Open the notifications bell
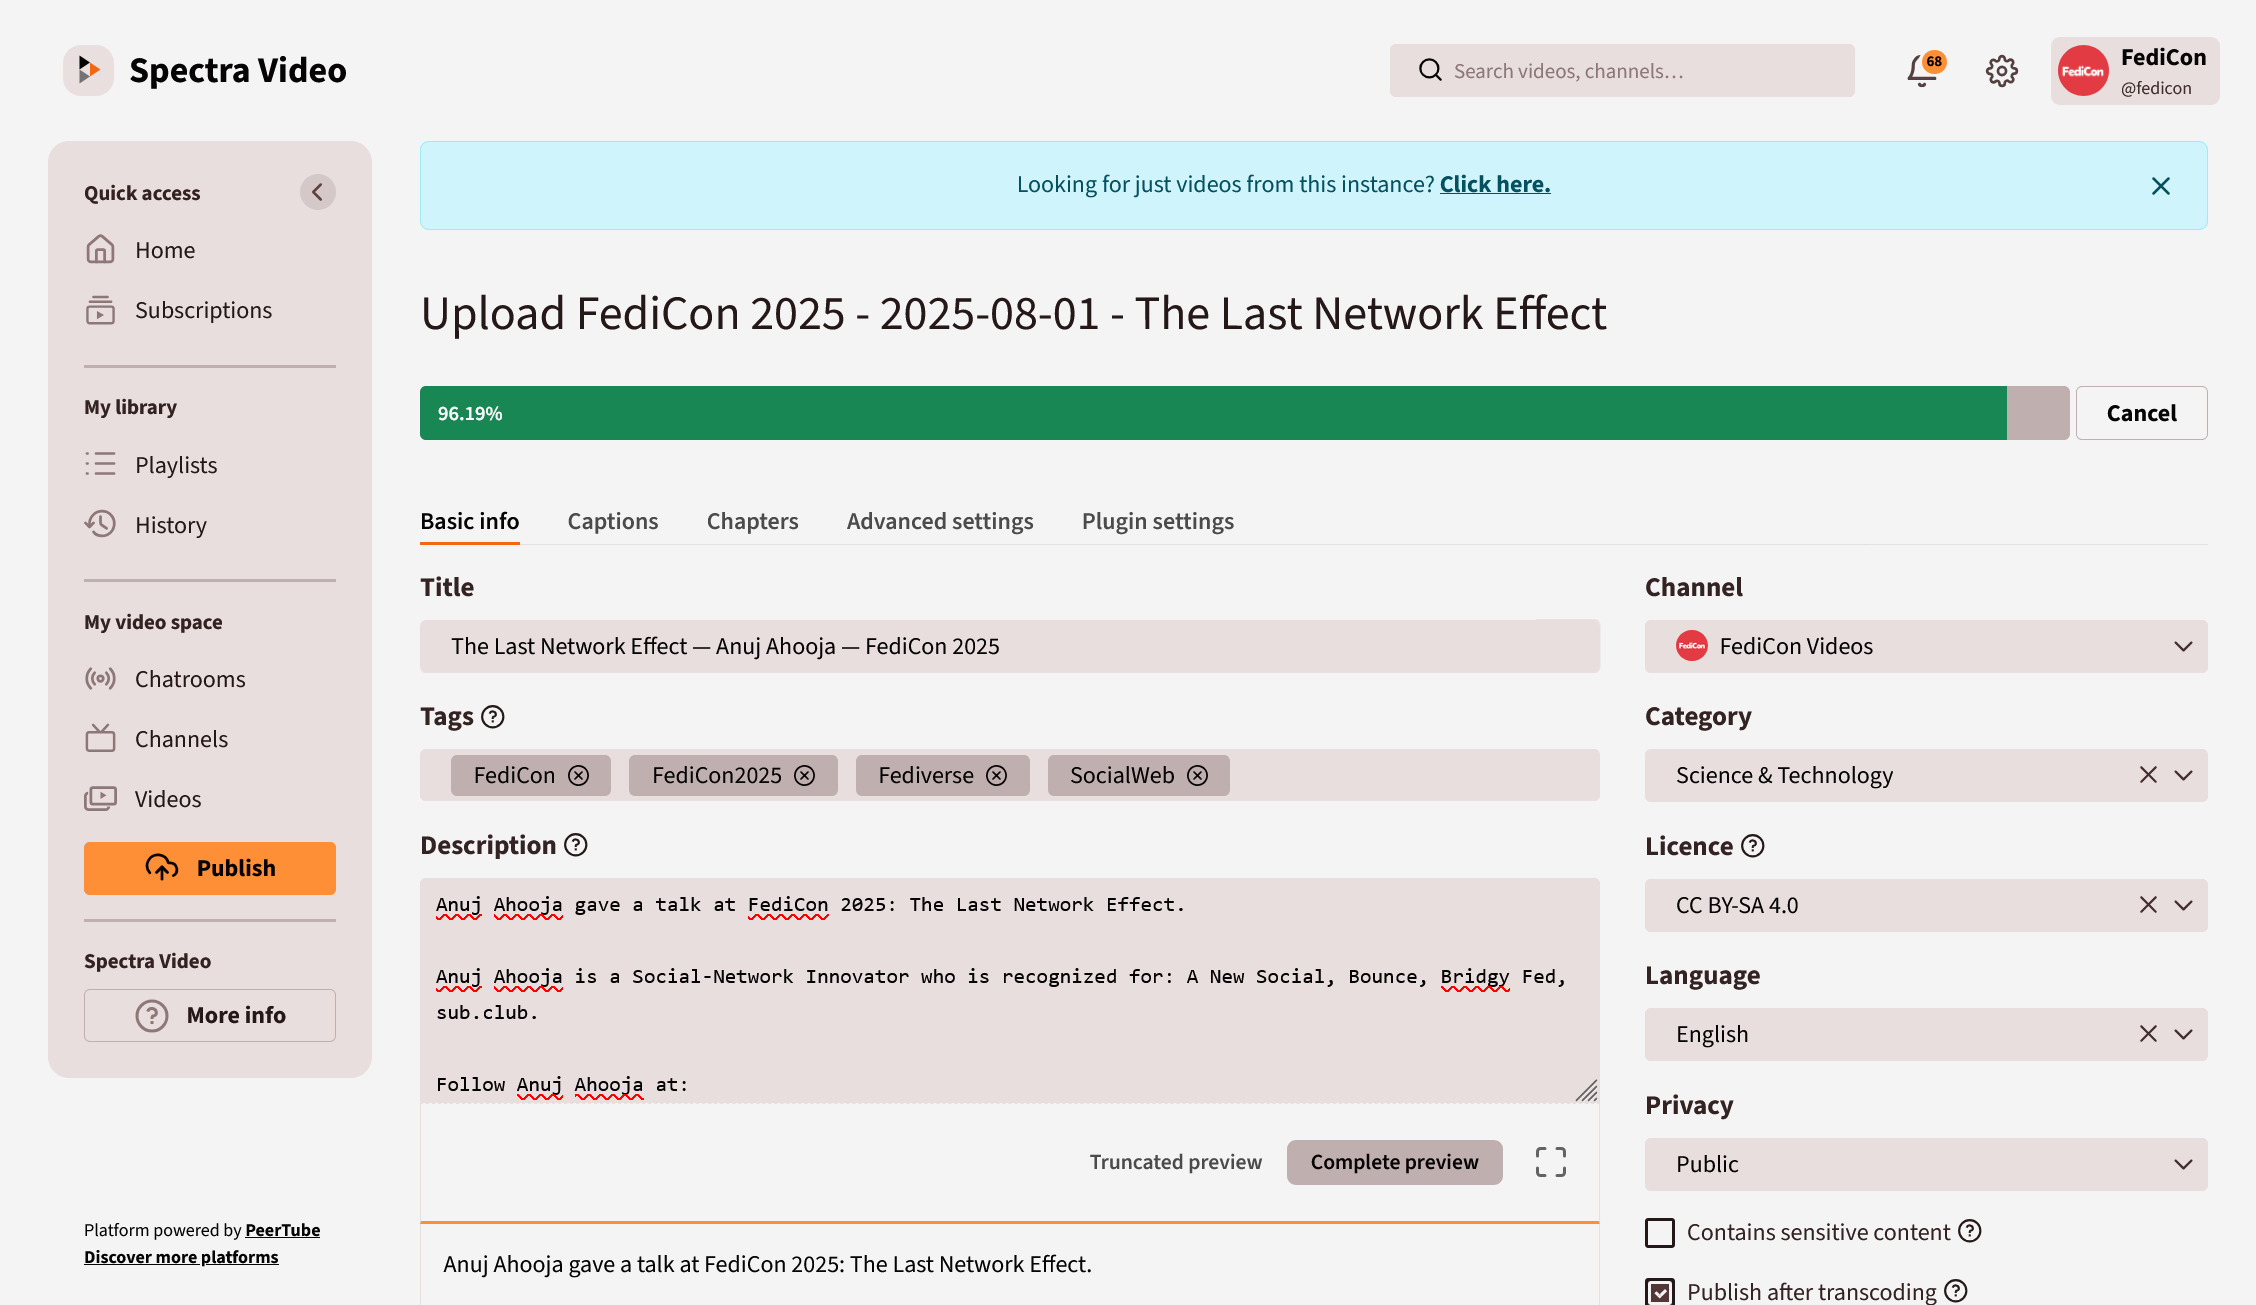The image size is (2256, 1305). tap(1922, 70)
